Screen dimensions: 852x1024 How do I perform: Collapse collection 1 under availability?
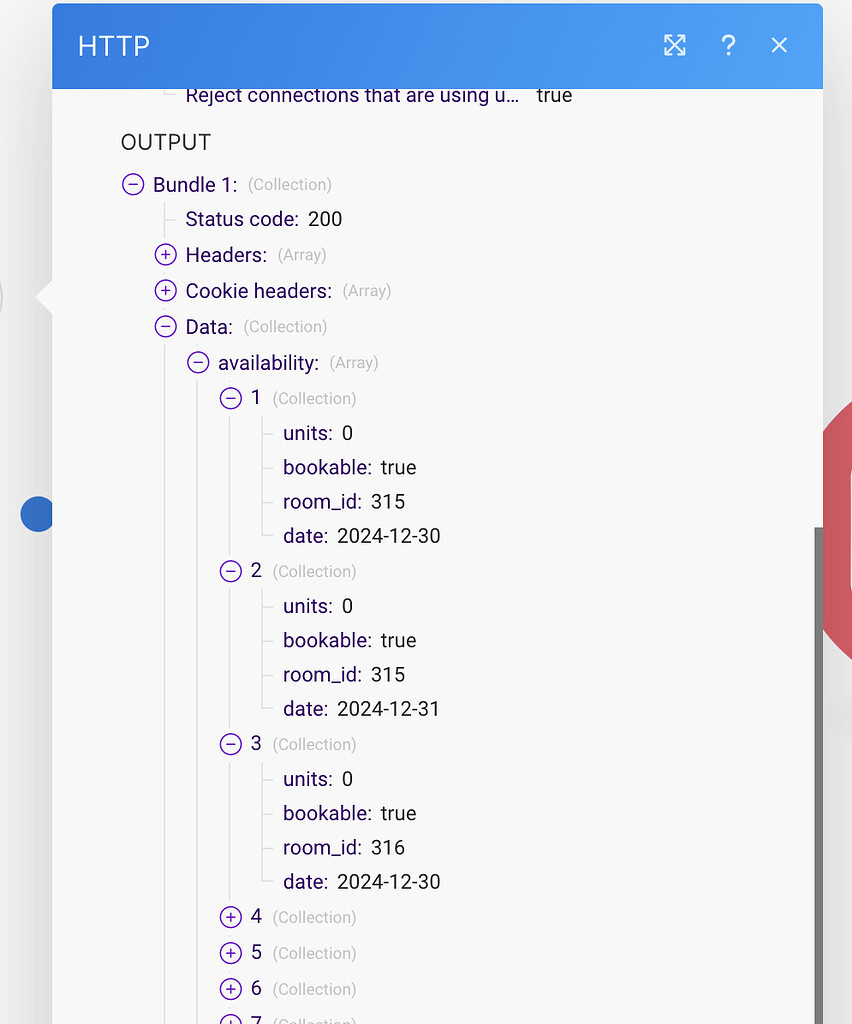click(x=229, y=398)
